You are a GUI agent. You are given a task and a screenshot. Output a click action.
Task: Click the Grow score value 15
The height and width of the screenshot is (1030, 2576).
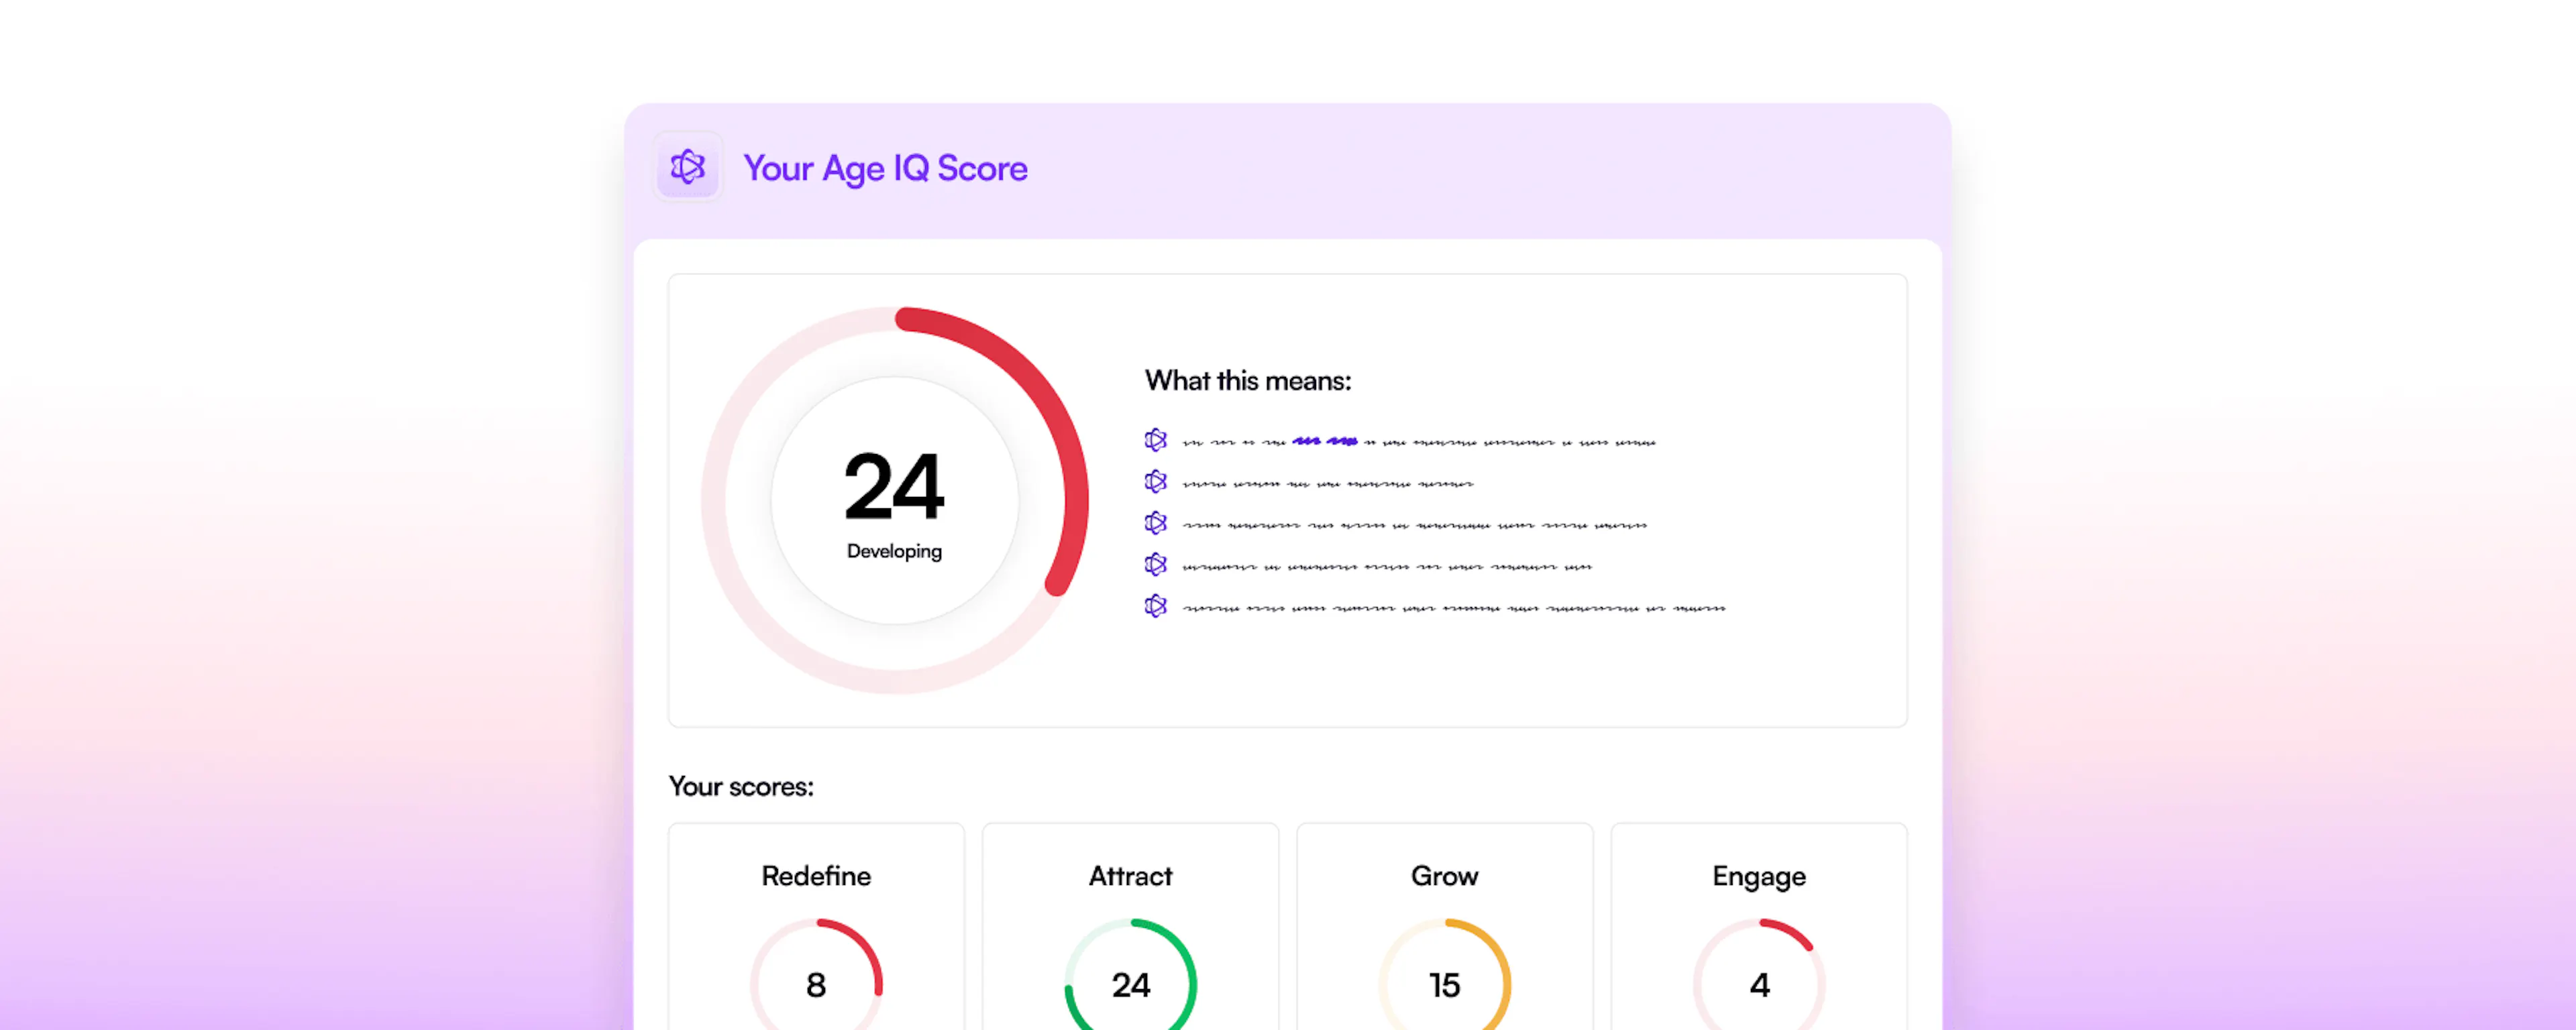click(1444, 985)
